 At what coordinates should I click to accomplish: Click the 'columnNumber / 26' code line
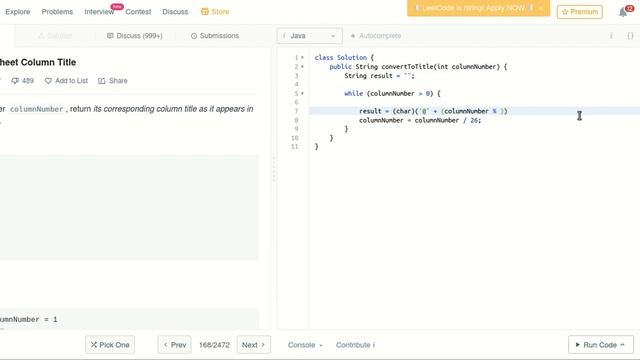(420, 120)
